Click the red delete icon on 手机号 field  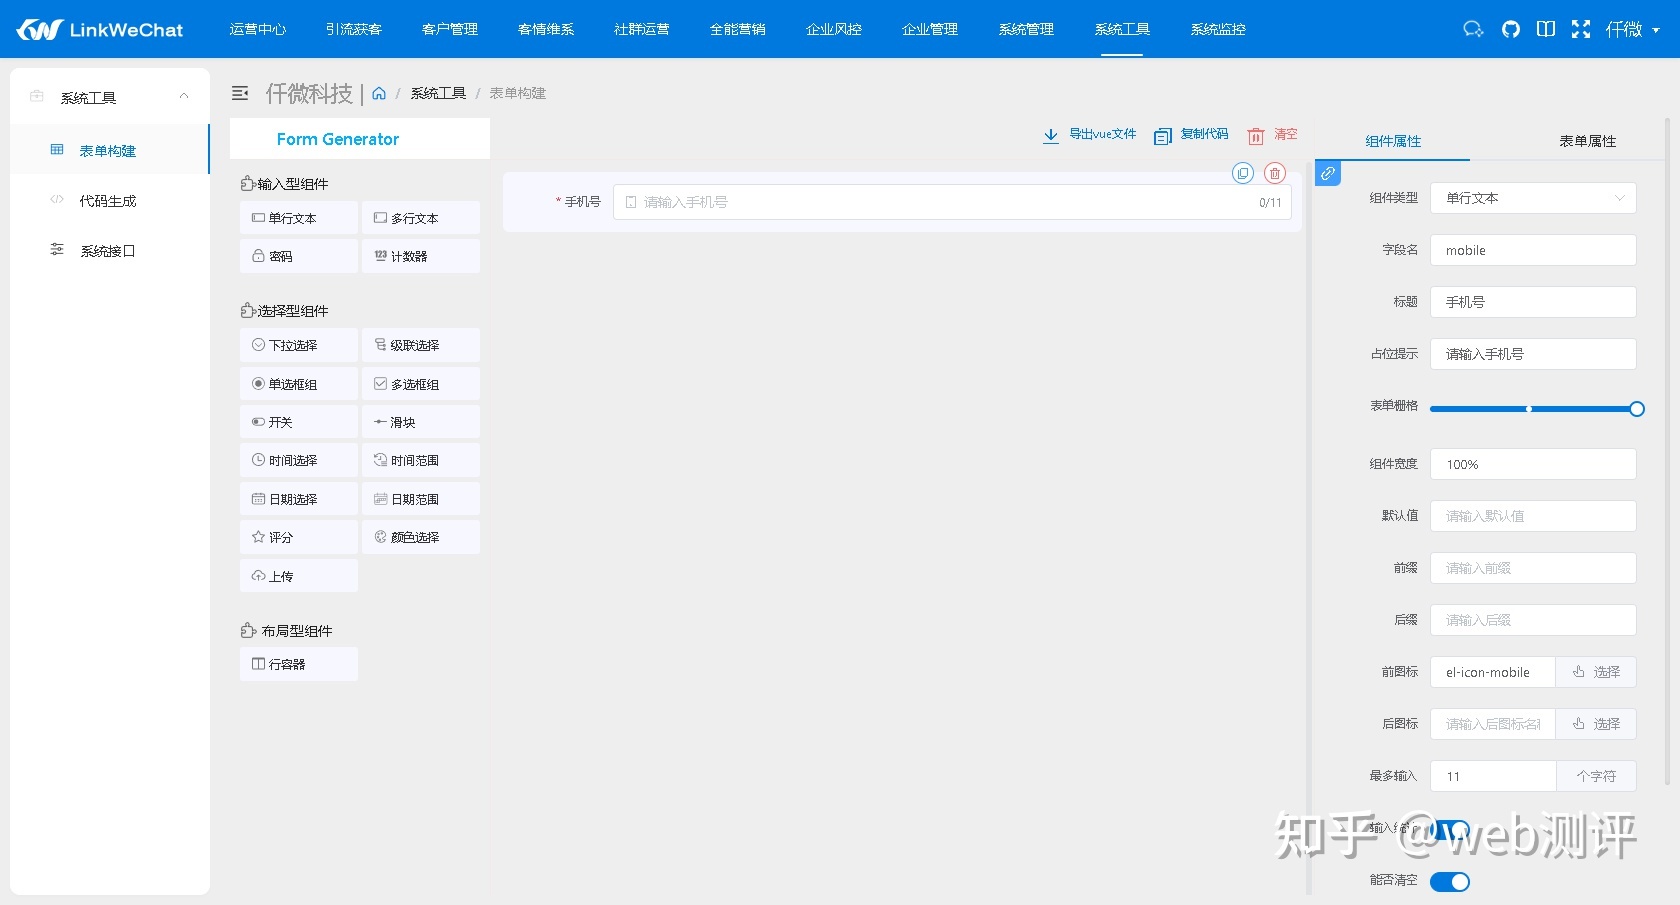point(1275,173)
